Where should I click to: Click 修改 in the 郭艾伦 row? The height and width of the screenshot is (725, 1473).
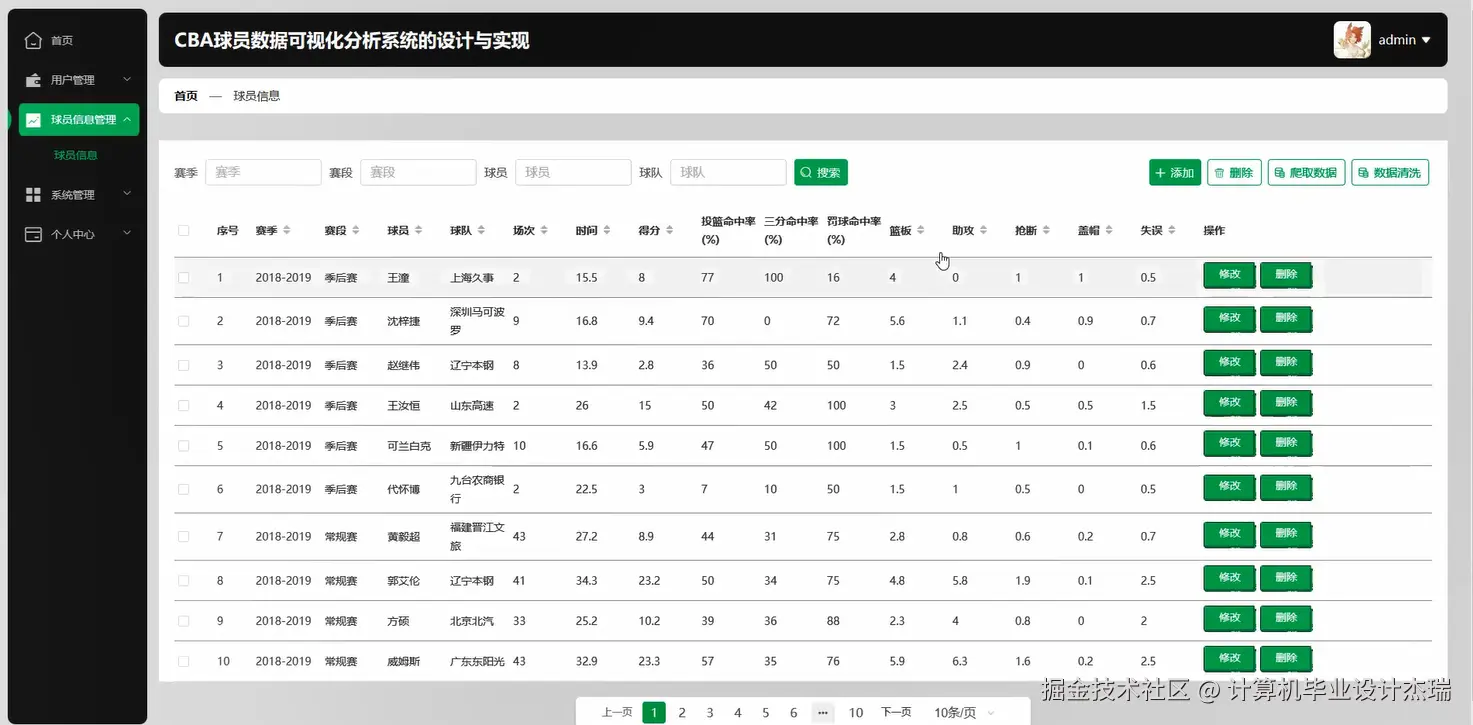pyautogui.click(x=1229, y=579)
